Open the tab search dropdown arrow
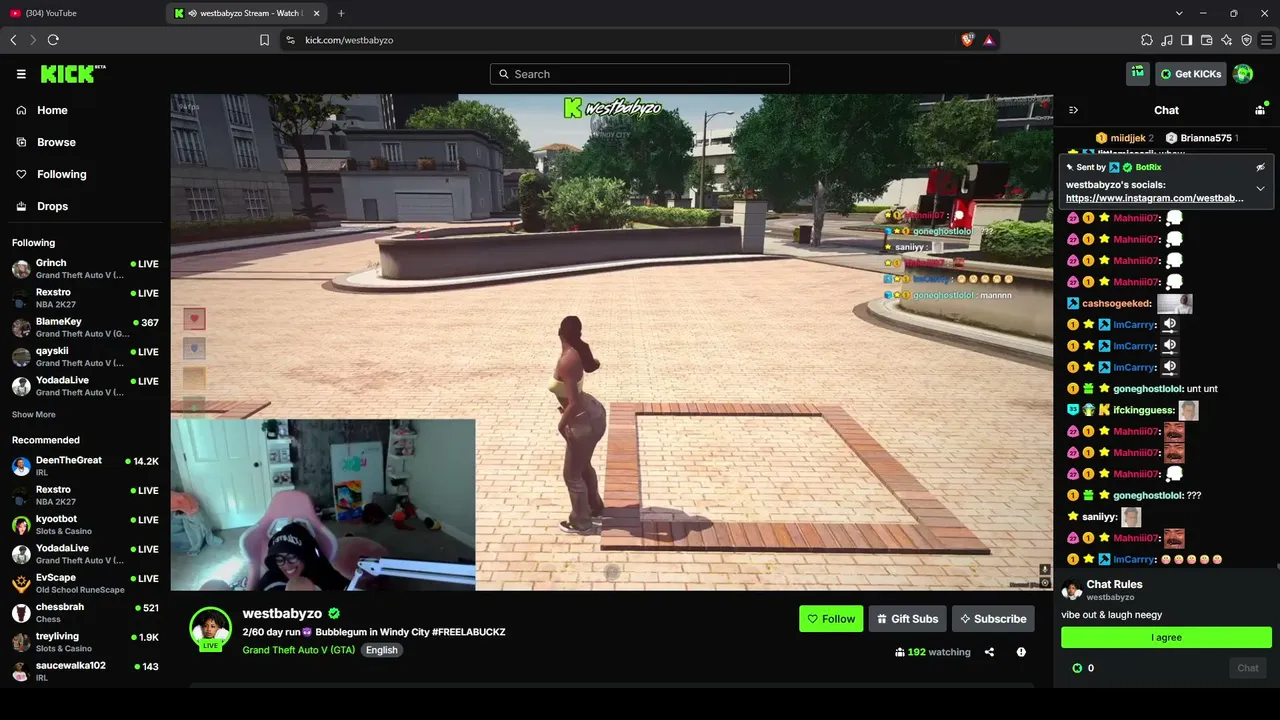The image size is (1280, 720). pos(1179,13)
